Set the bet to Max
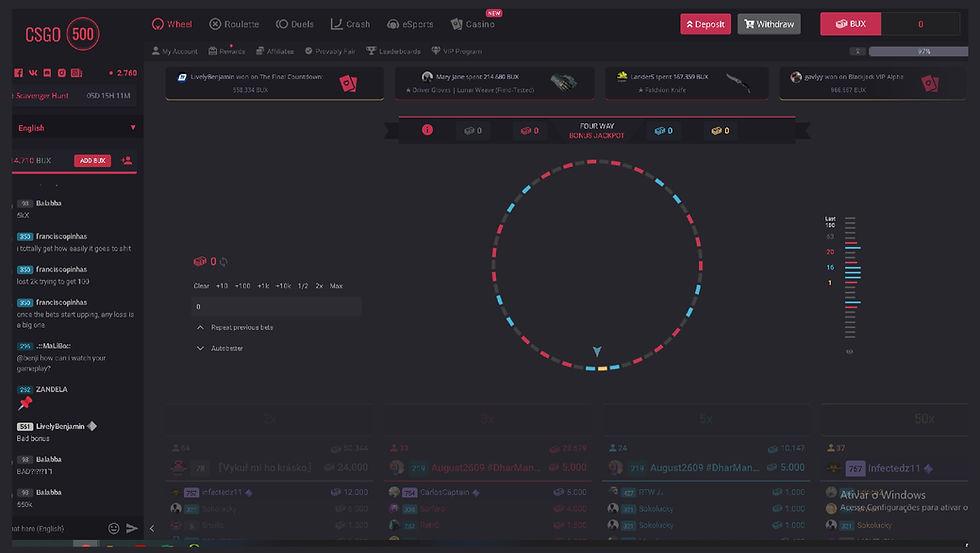 coord(336,286)
